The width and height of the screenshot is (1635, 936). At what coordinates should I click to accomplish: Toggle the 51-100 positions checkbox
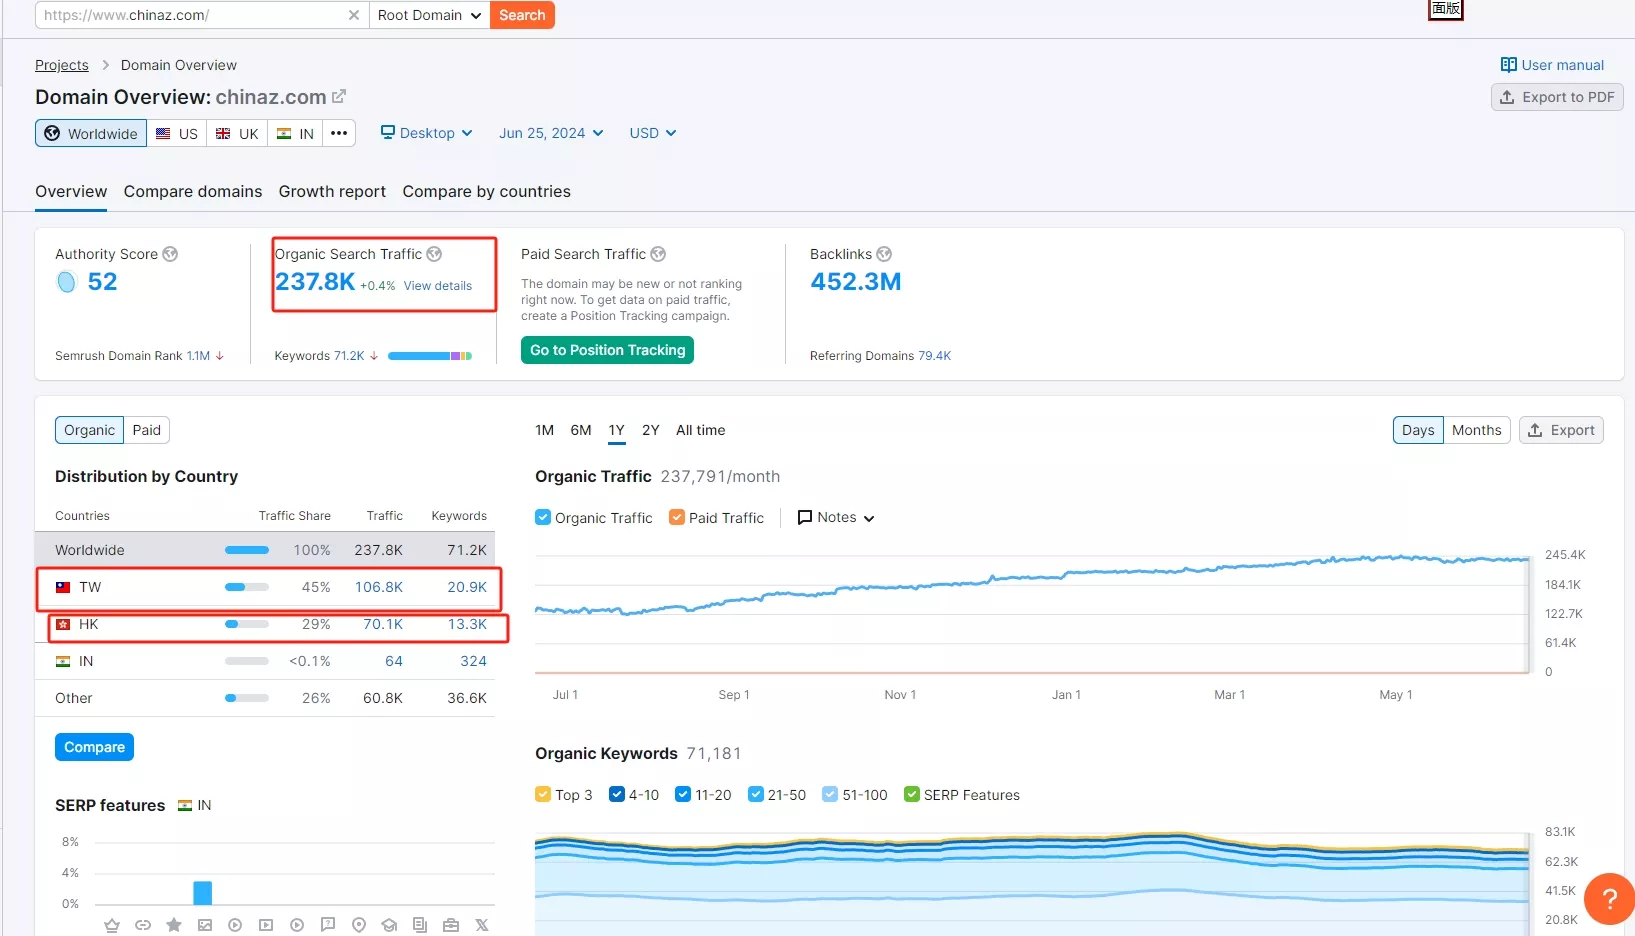click(830, 794)
